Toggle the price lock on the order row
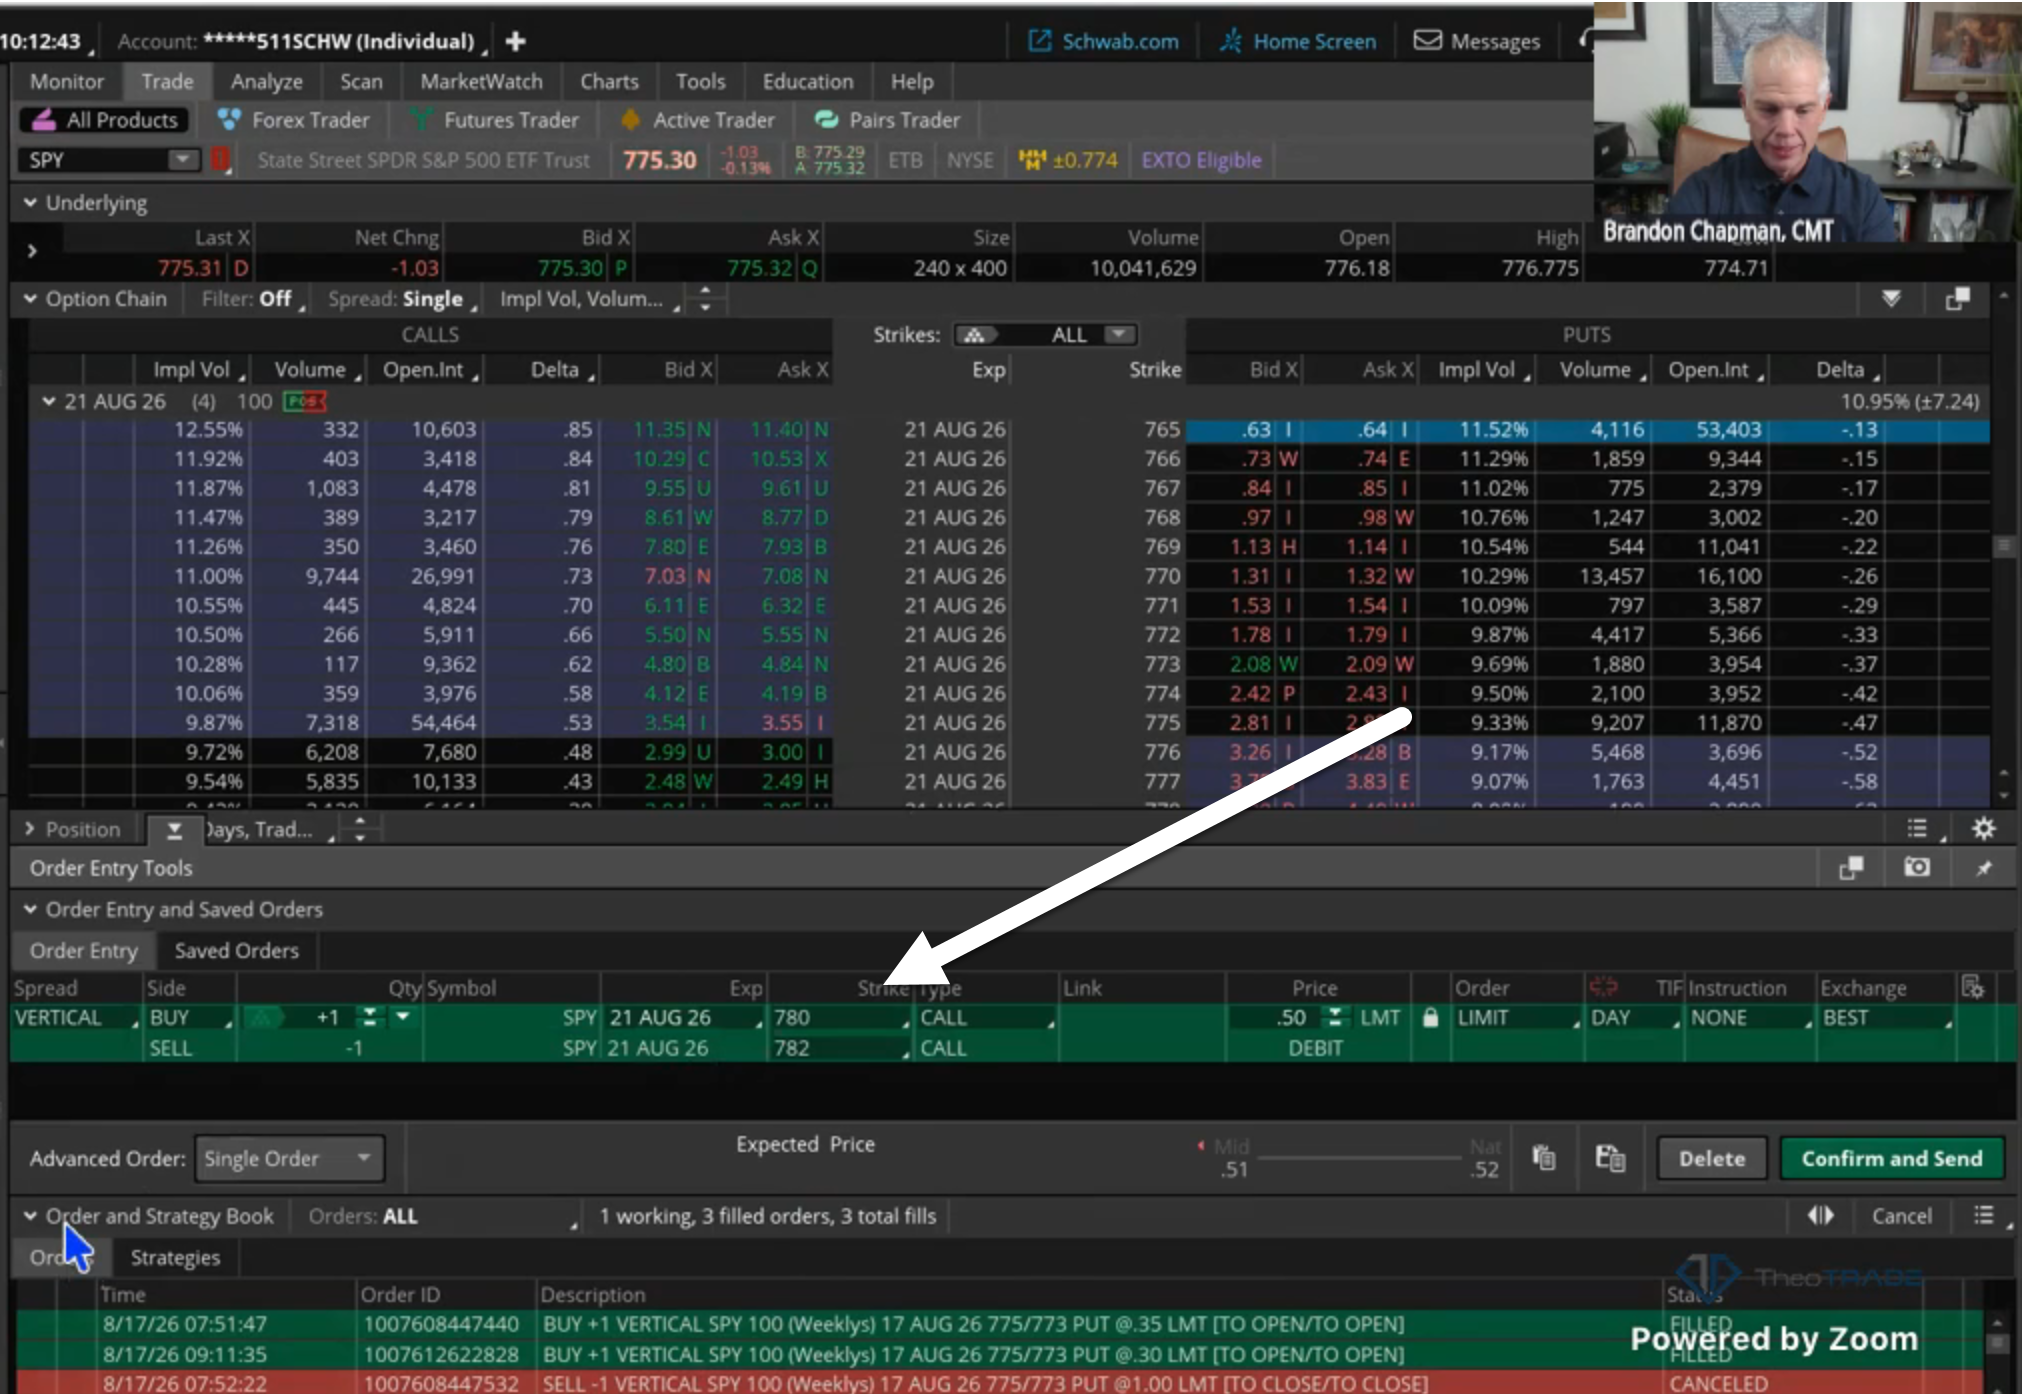 click(1430, 1017)
